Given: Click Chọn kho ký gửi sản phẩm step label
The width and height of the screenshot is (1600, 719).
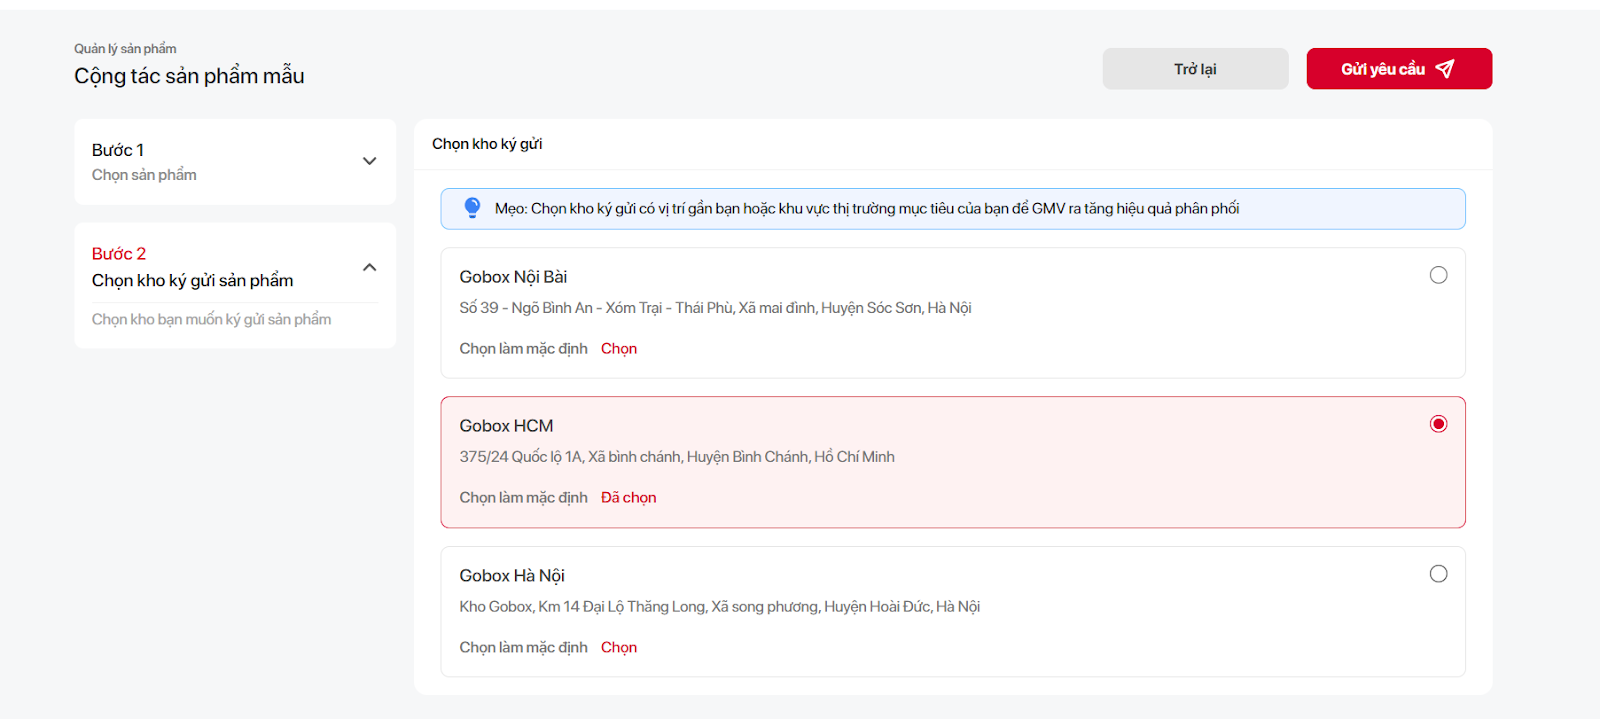Looking at the screenshot, I should 193,281.
